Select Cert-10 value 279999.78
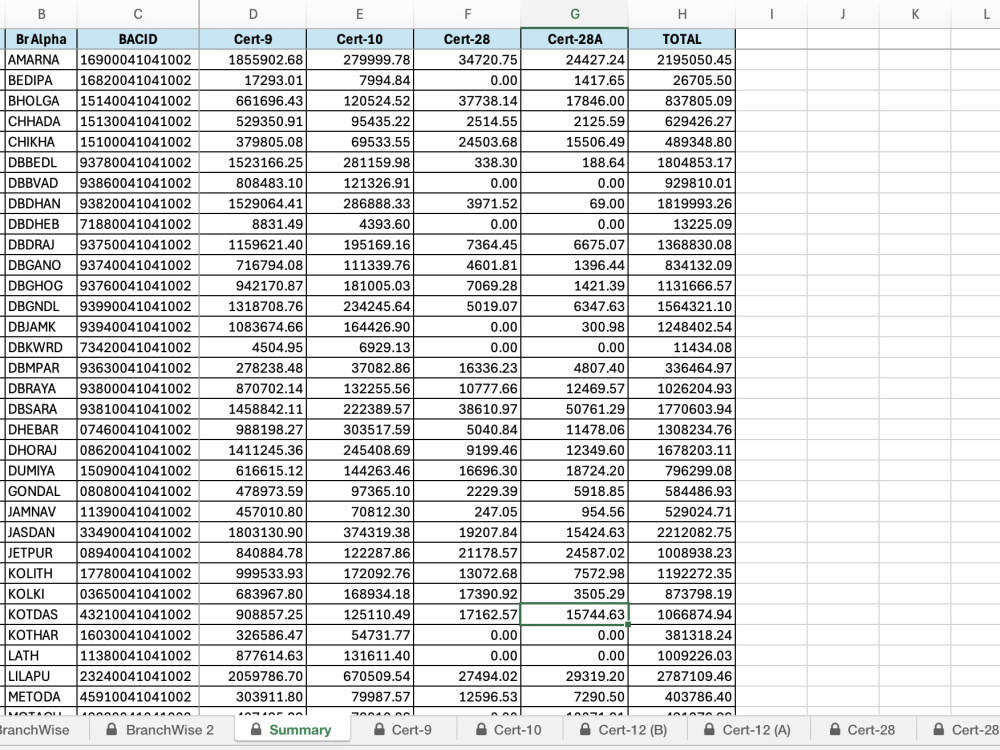This screenshot has height=750, width=1000. pos(360,60)
